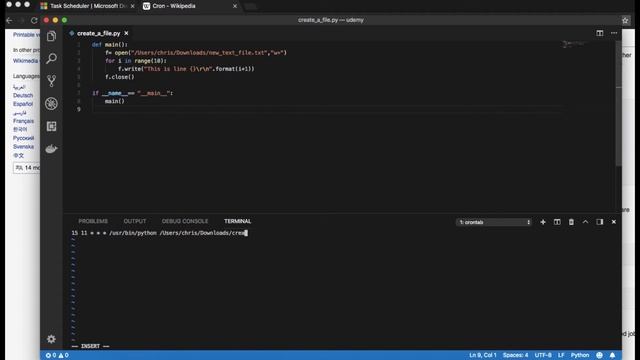Go back in the browser
640x360 pixels.
click(x=9, y=20)
